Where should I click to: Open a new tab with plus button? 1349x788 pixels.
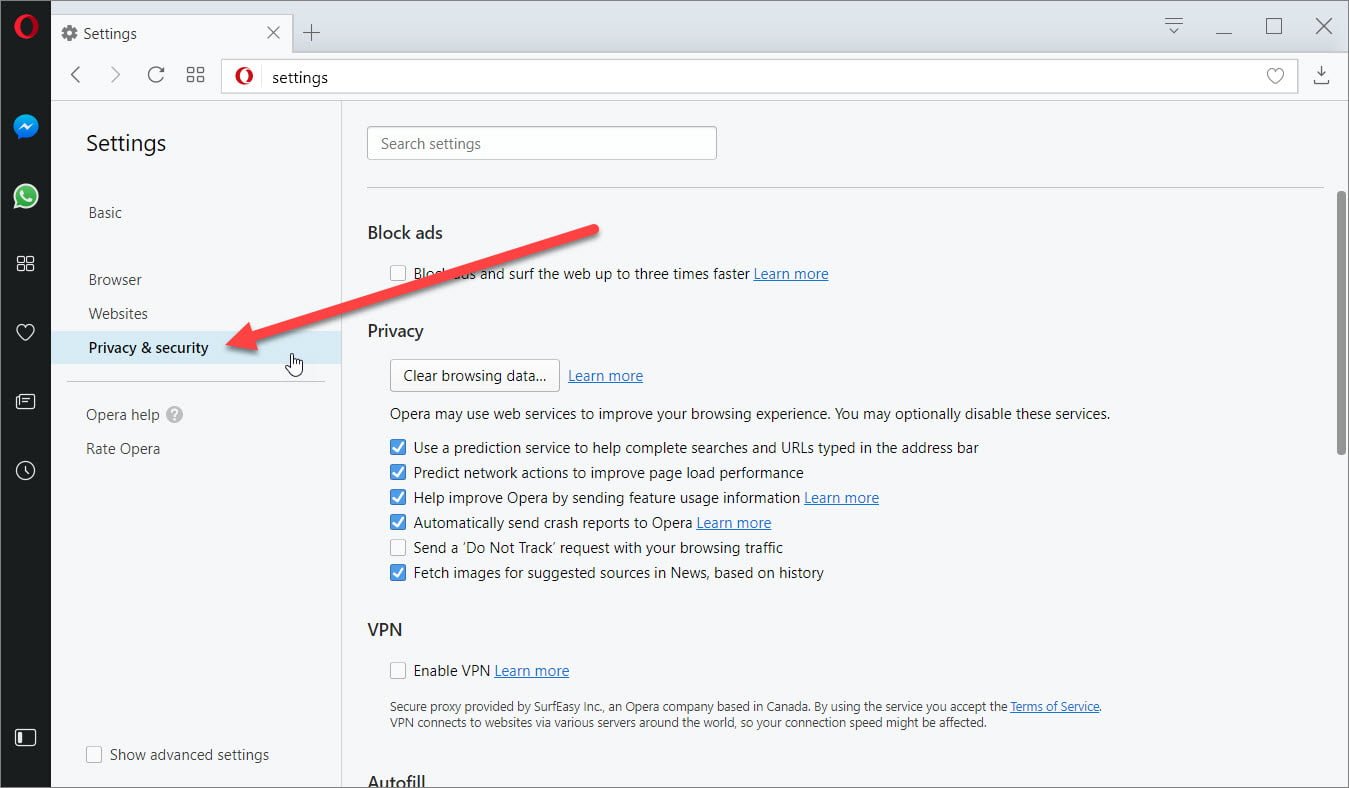pyautogui.click(x=311, y=33)
